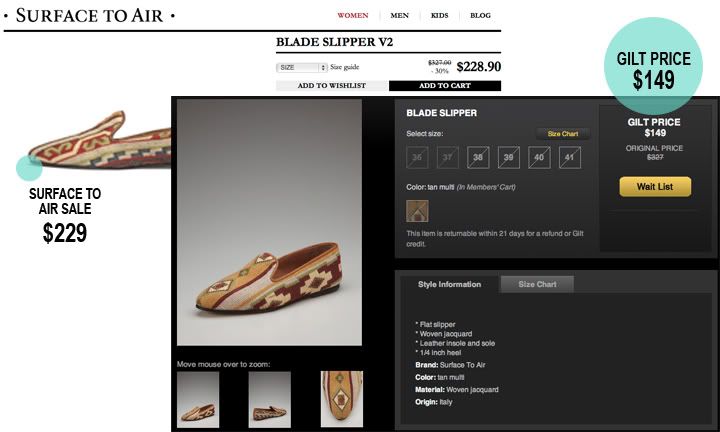
Task: Switch to Style Information tab
Action: [449, 284]
